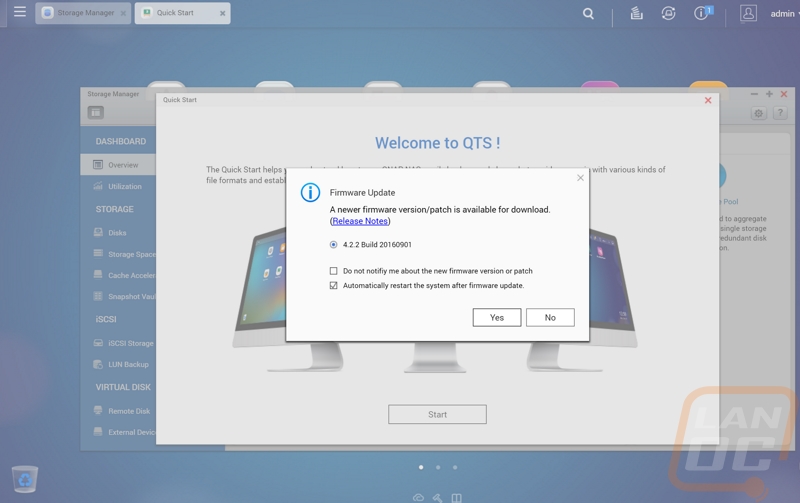Open event notifications info icon
The height and width of the screenshot is (503, 800).
(703, 13)
